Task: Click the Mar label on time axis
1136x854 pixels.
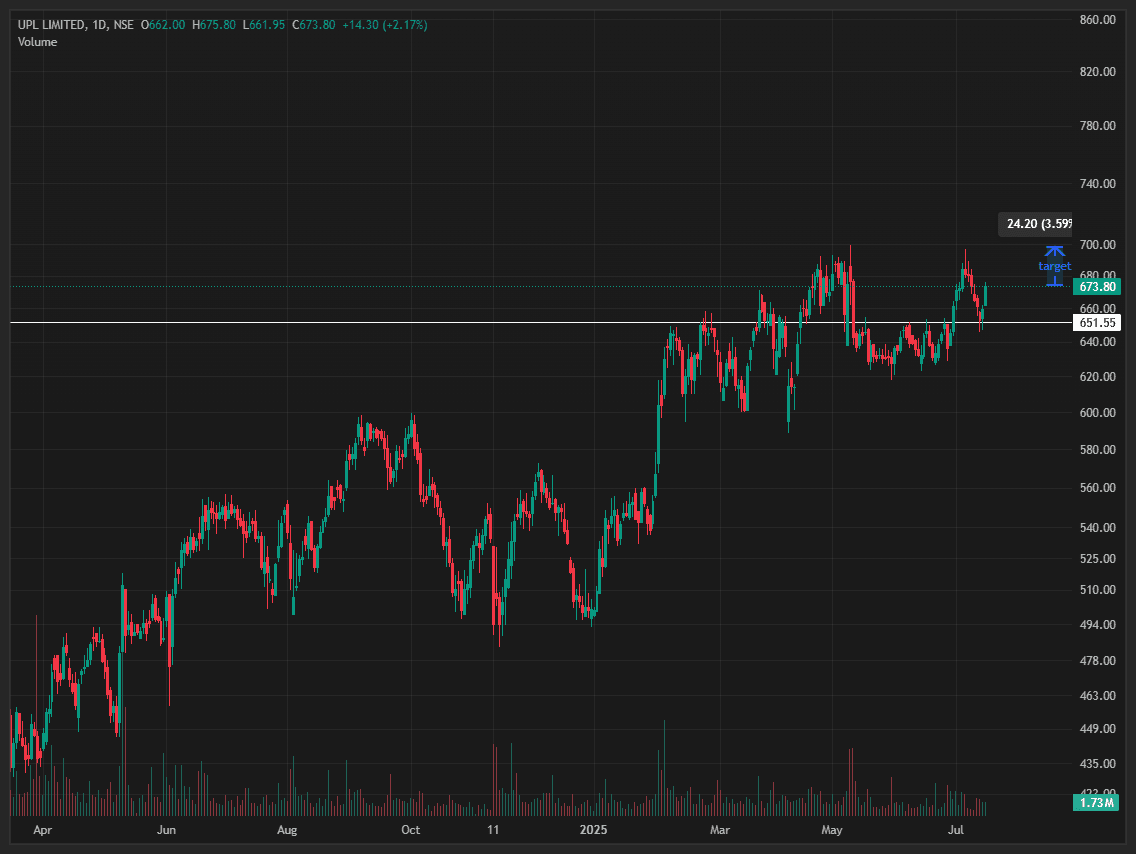Action: 719,830
